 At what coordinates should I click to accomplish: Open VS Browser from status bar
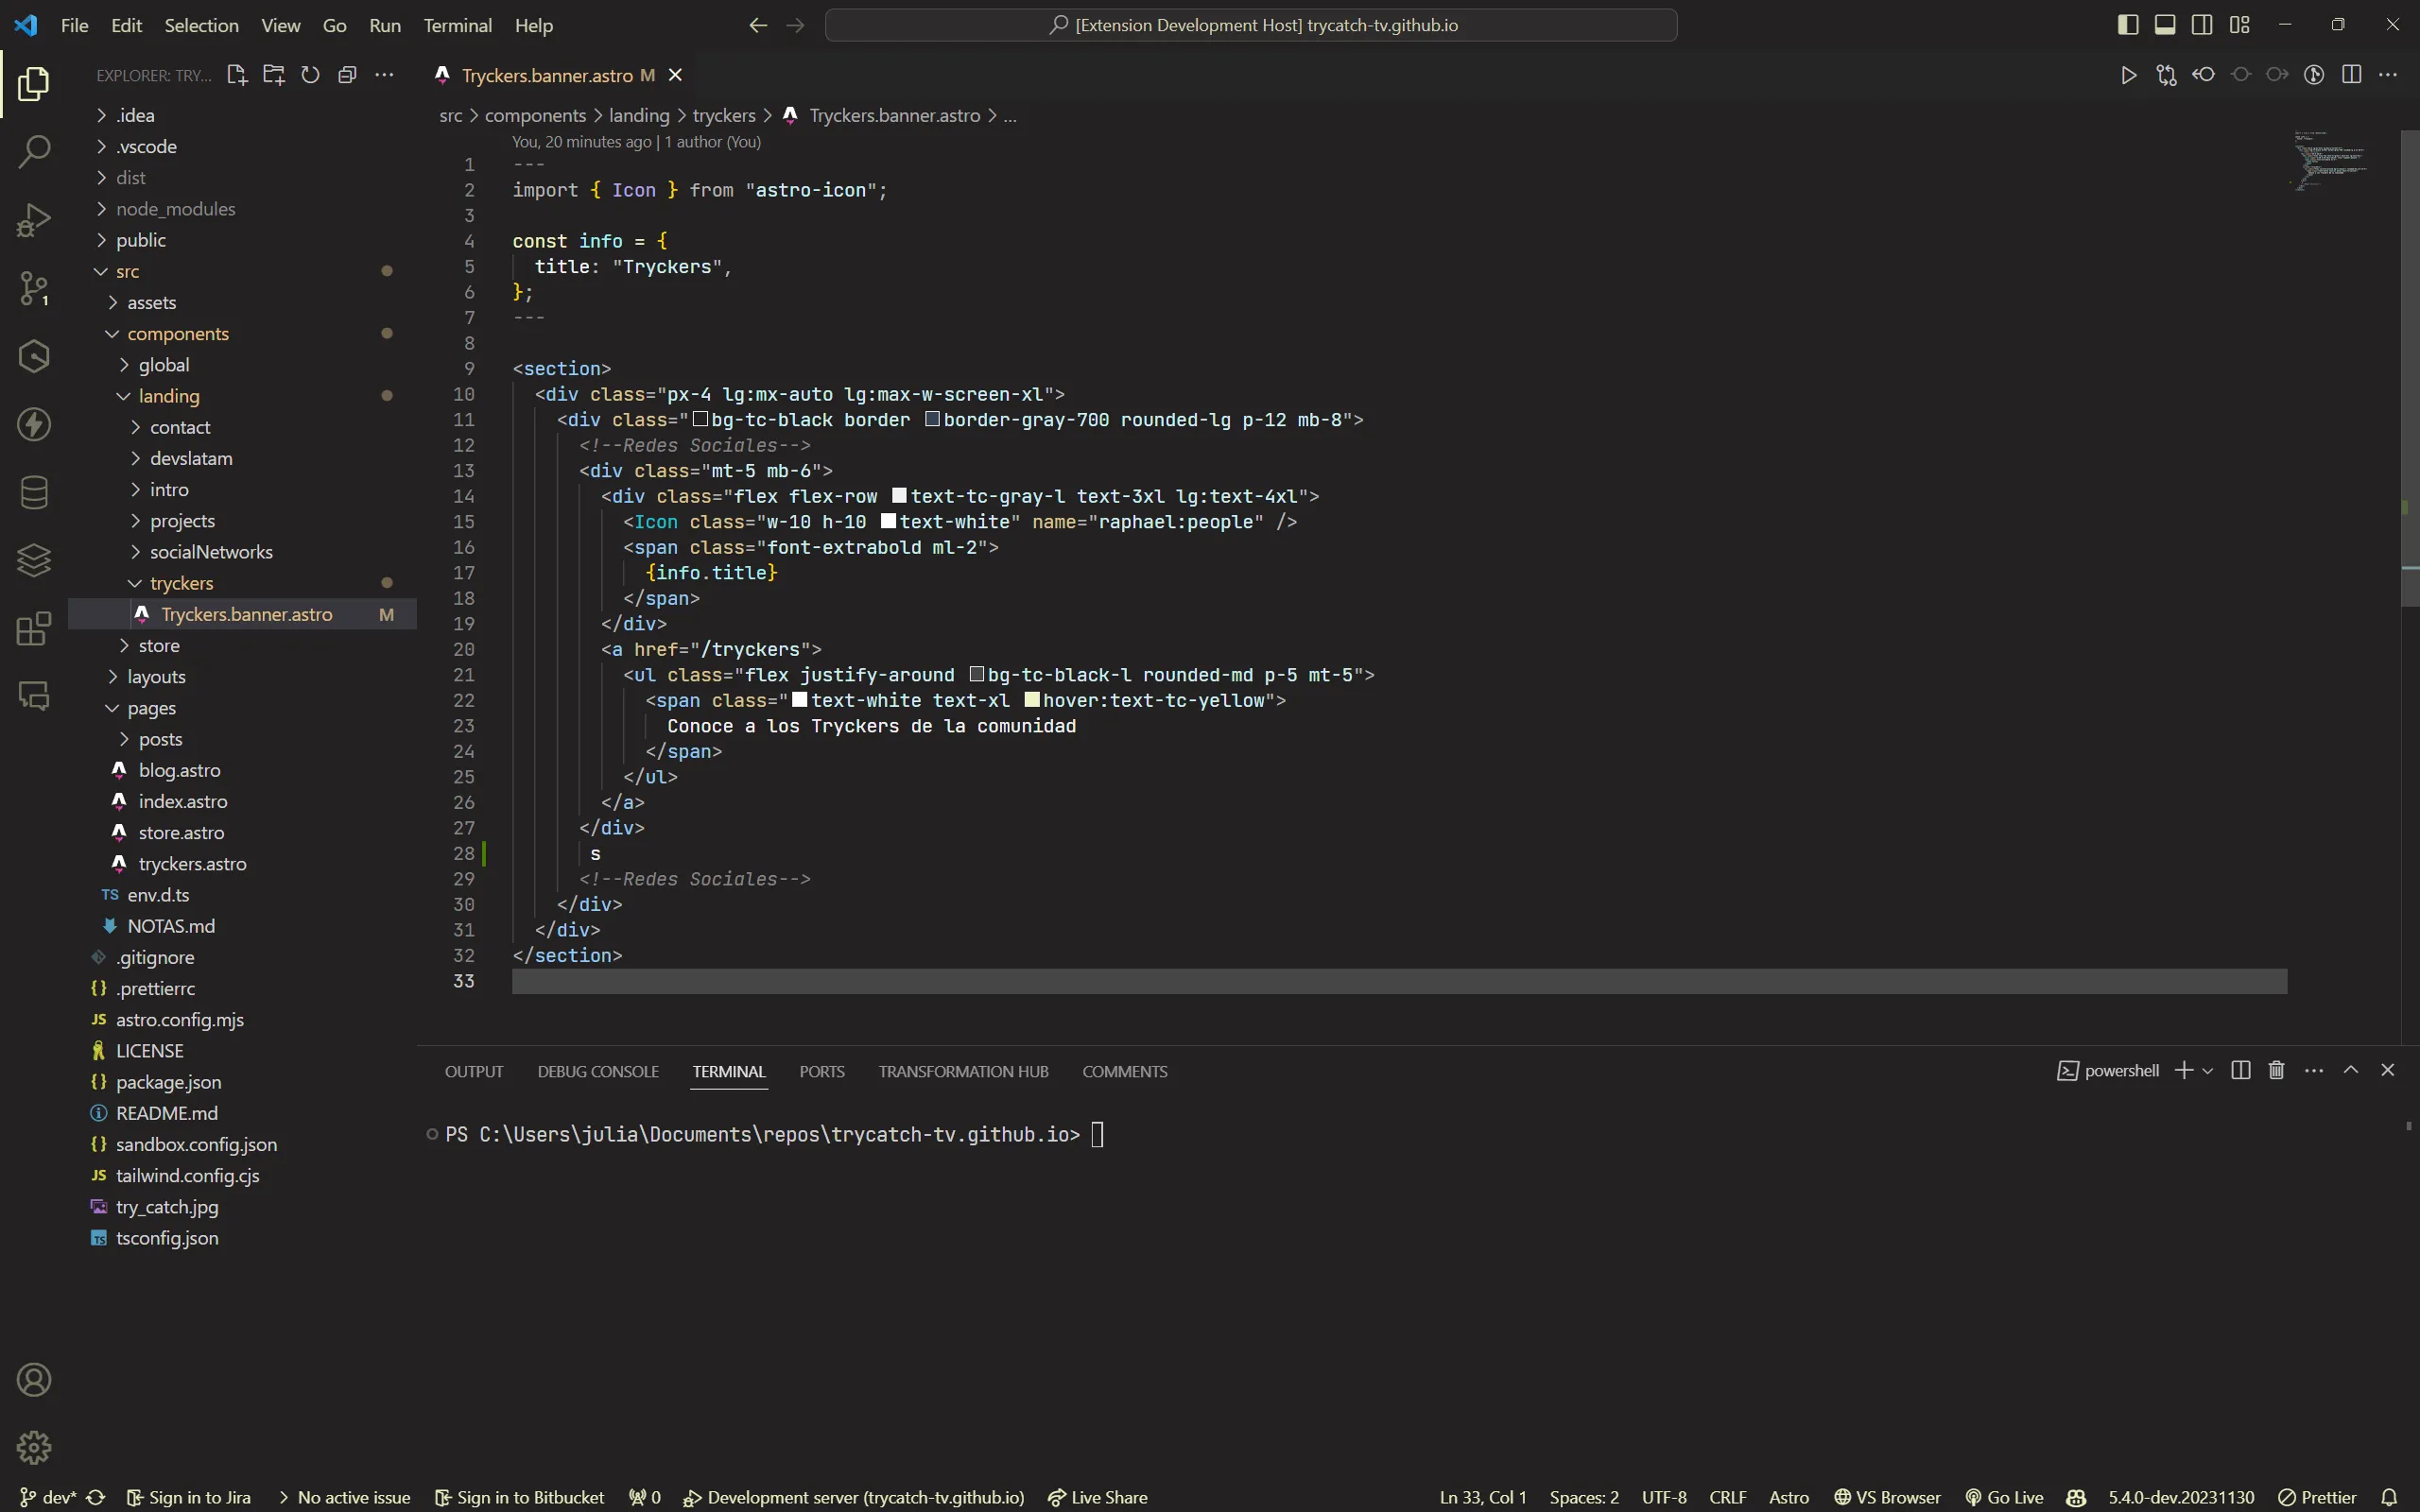(1887, 1497)
